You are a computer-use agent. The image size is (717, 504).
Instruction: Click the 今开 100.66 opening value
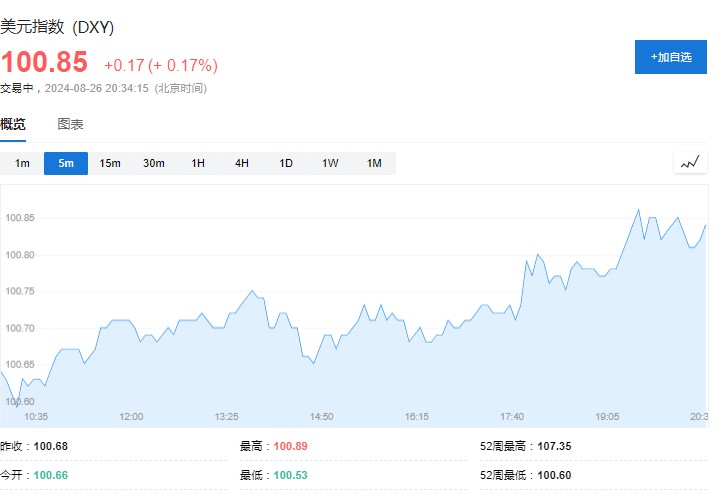click(50, 474)
